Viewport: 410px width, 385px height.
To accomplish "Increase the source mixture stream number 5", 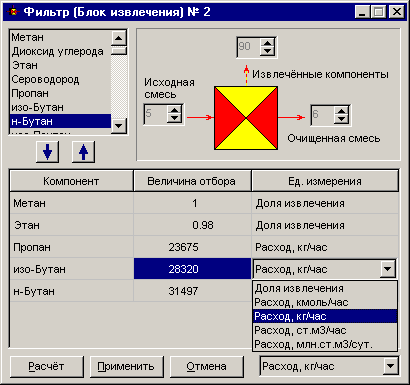I will [x=174, y=109].
